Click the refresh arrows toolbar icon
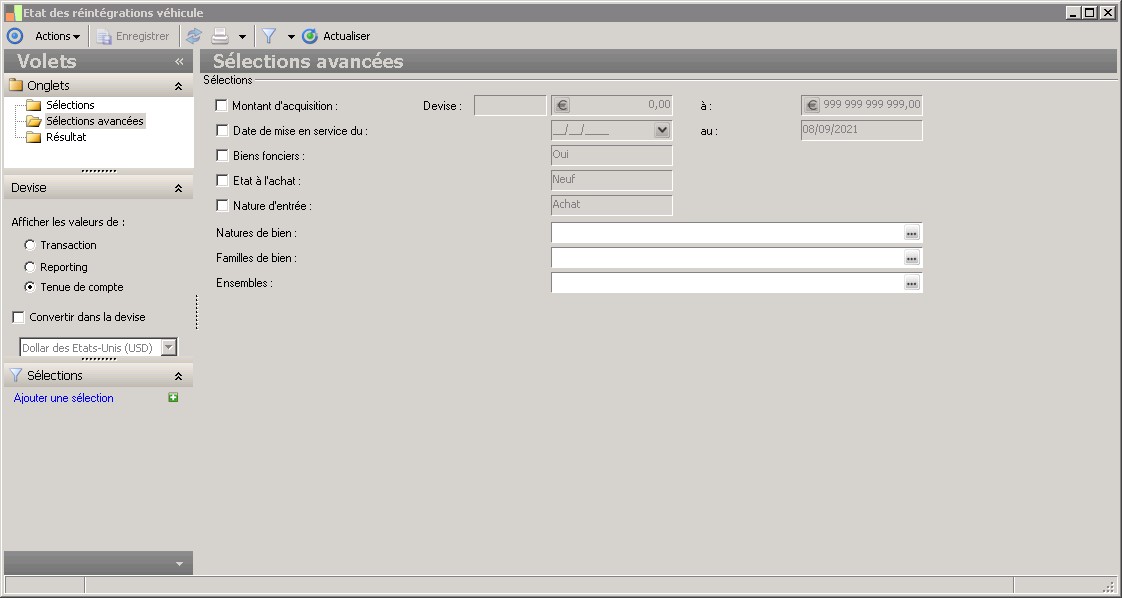 click(194, 36)
